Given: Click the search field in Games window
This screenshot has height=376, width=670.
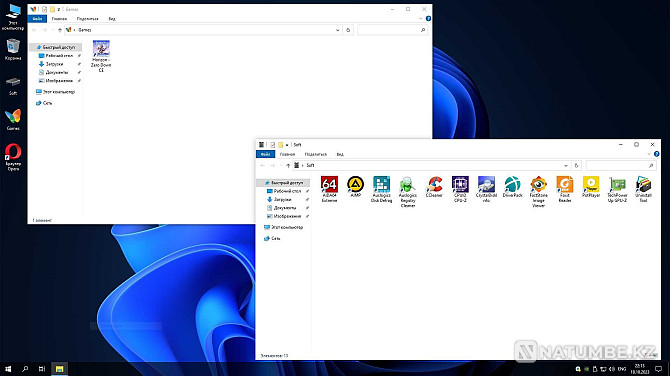Looking at the screenshot, I should tap(393, 30).
